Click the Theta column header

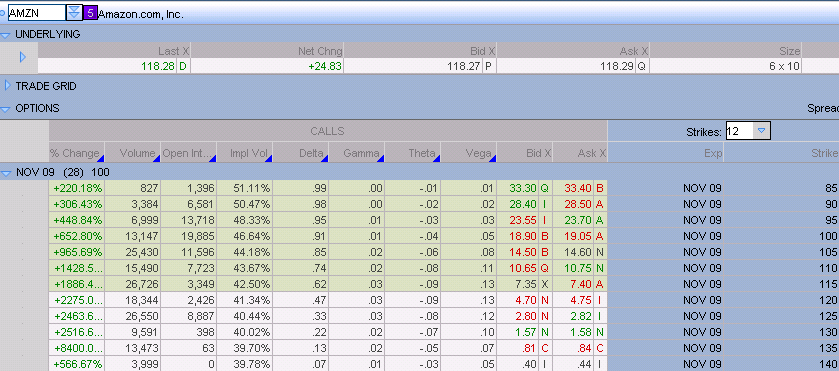(x=413, y=154)
